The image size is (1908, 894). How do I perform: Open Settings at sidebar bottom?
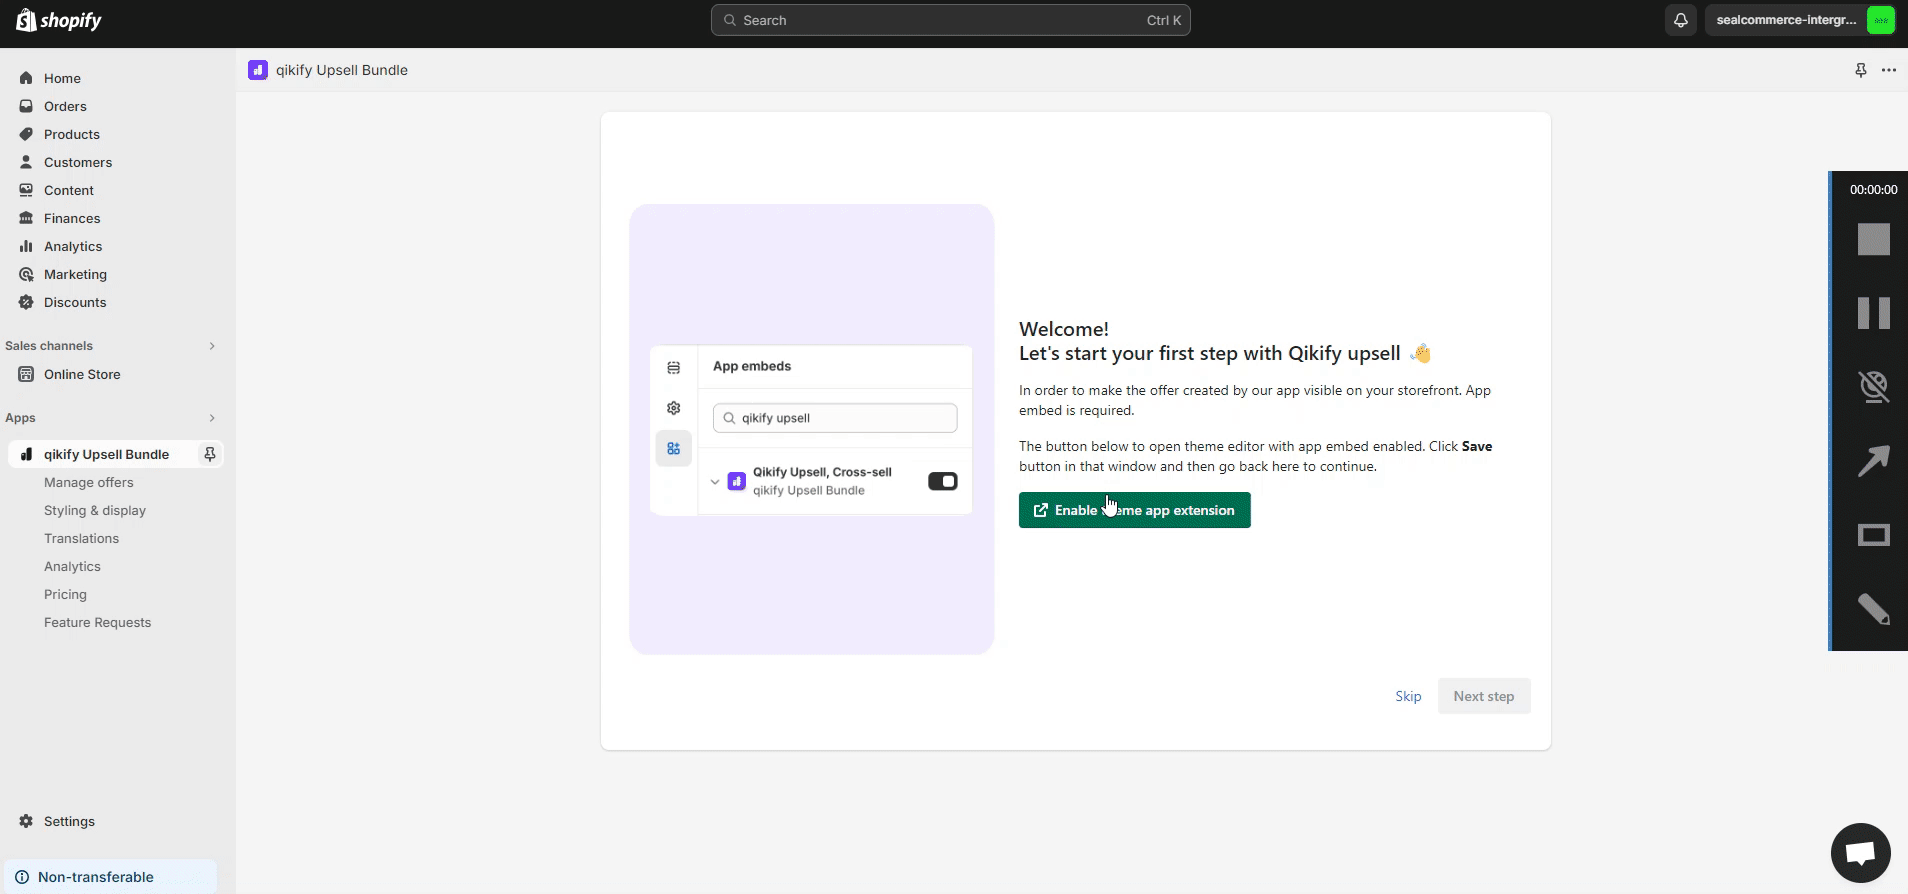click(x=69, y=821)
